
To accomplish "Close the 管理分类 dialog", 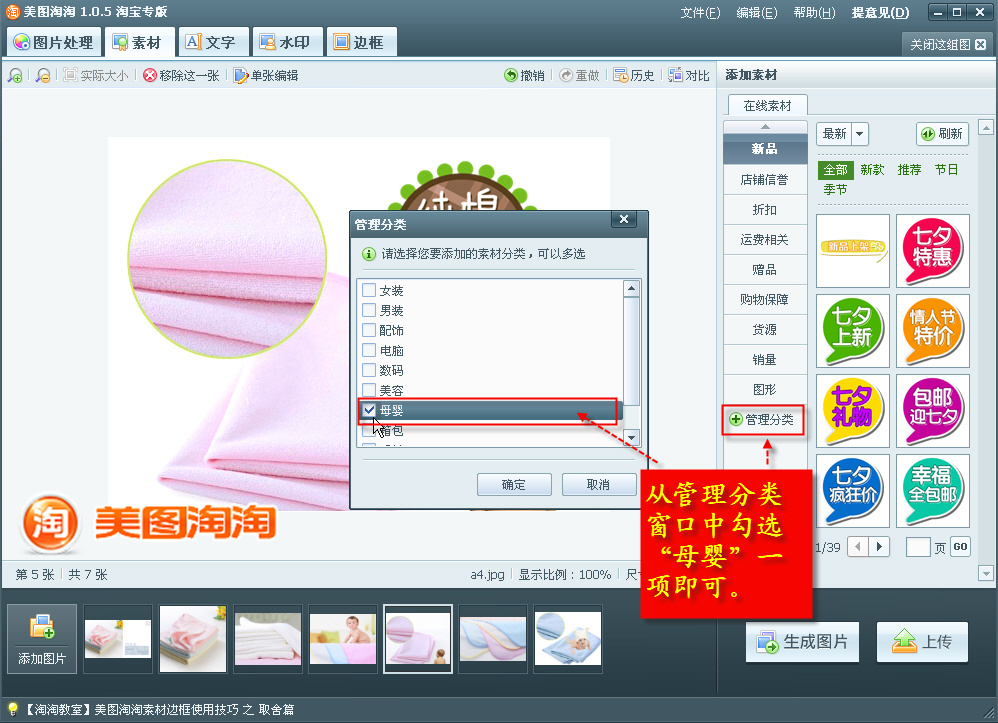I will pos(624,220).
